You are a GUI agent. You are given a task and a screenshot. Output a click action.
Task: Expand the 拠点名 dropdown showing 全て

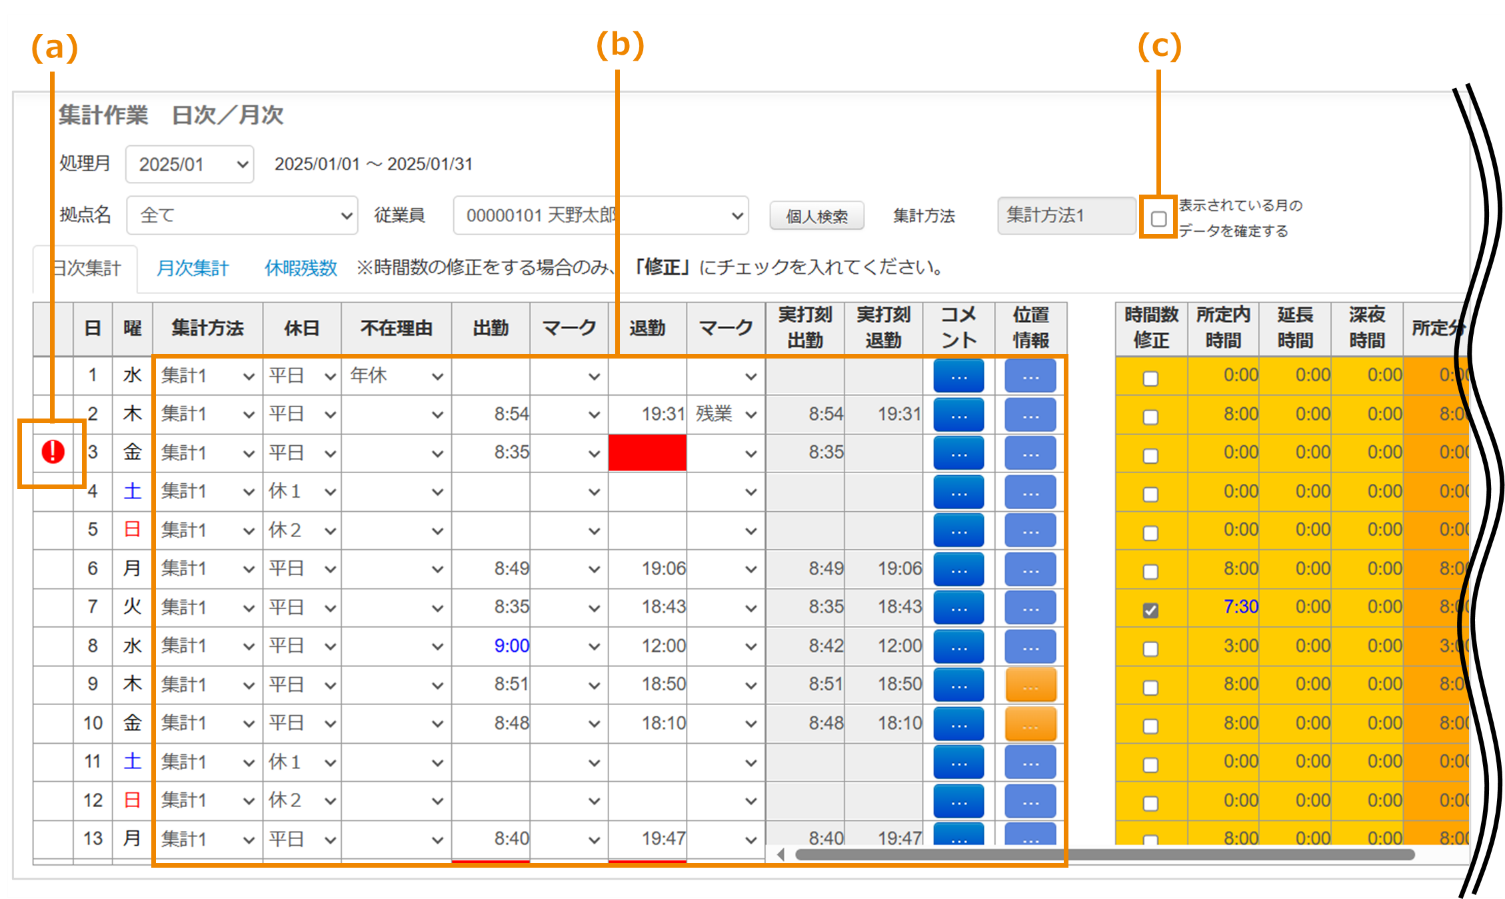point(243,215)
